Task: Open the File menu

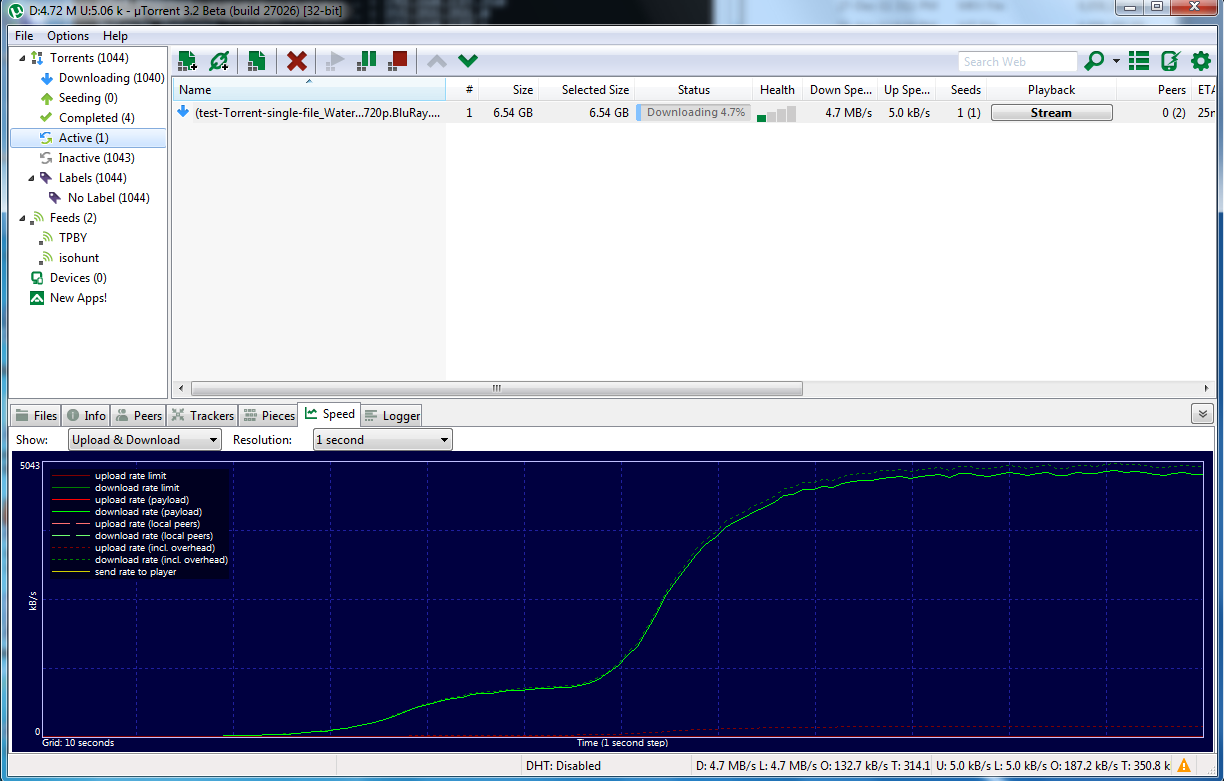Action: 24,36
